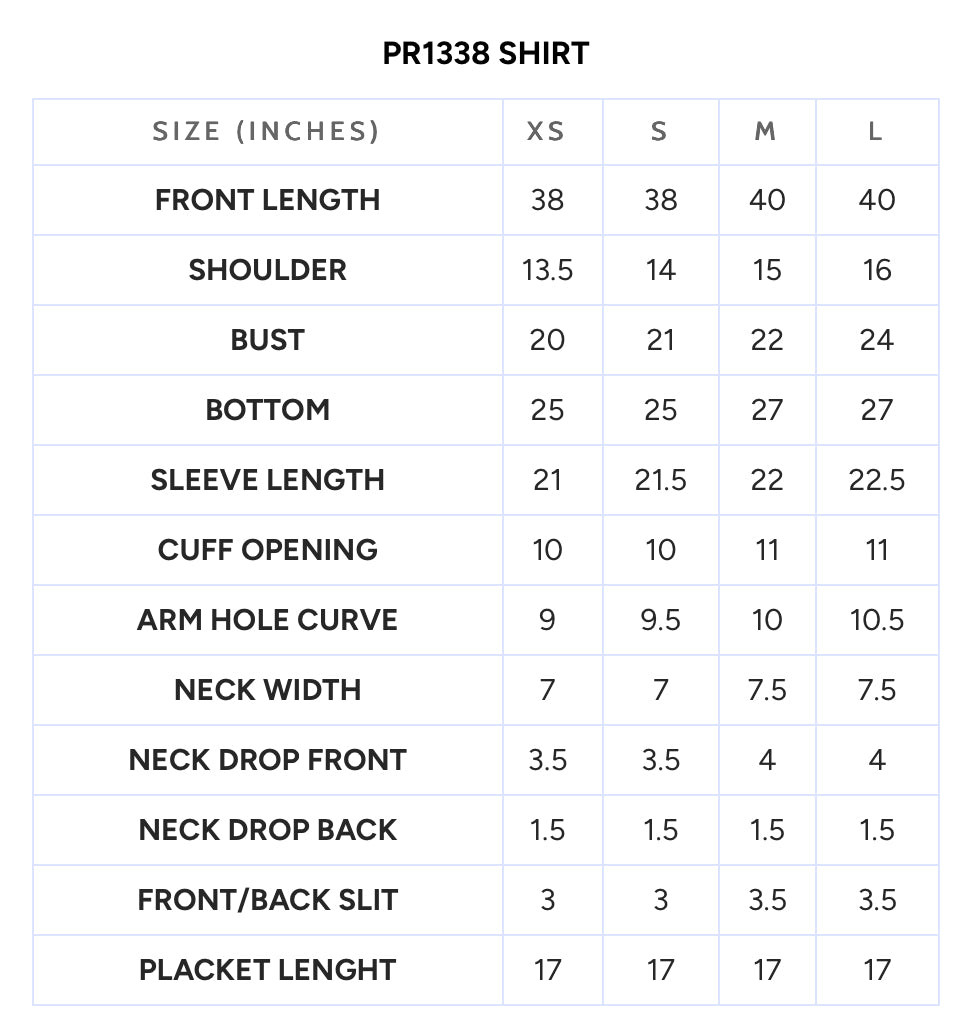Click the SIZE (INCHES) header cell
This screenshot has width=966, height=1030.
[267, 131]
